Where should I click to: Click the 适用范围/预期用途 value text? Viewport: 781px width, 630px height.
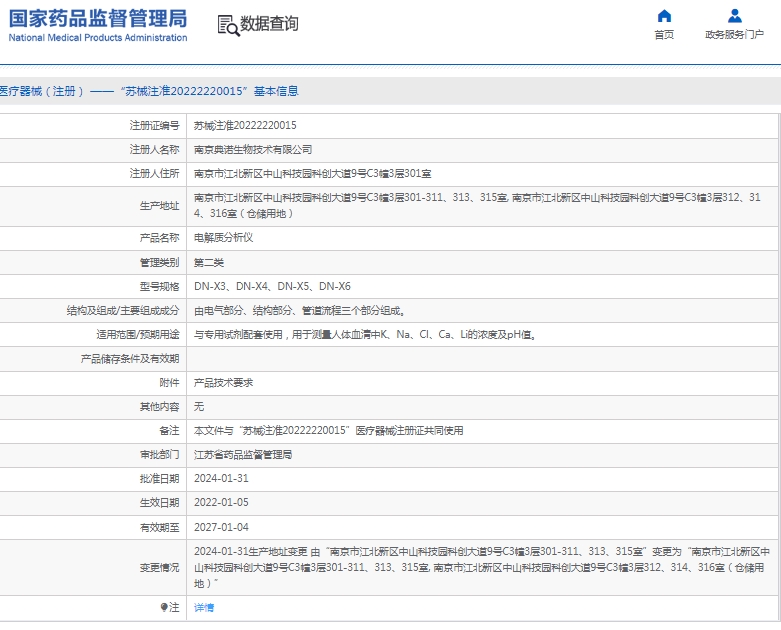tap(366, 335)
